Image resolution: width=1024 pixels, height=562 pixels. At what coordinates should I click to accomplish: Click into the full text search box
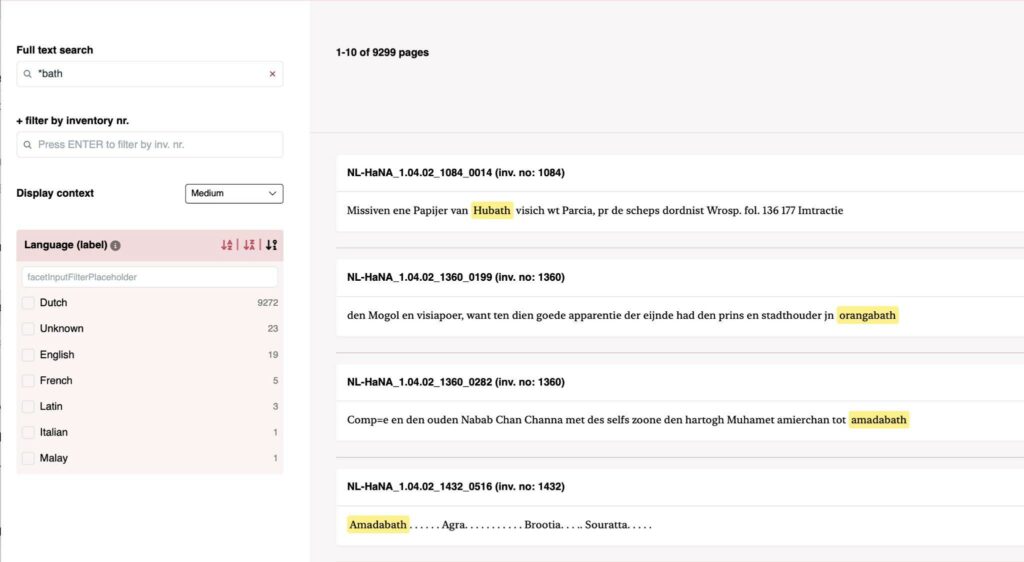tap(150, 74)
